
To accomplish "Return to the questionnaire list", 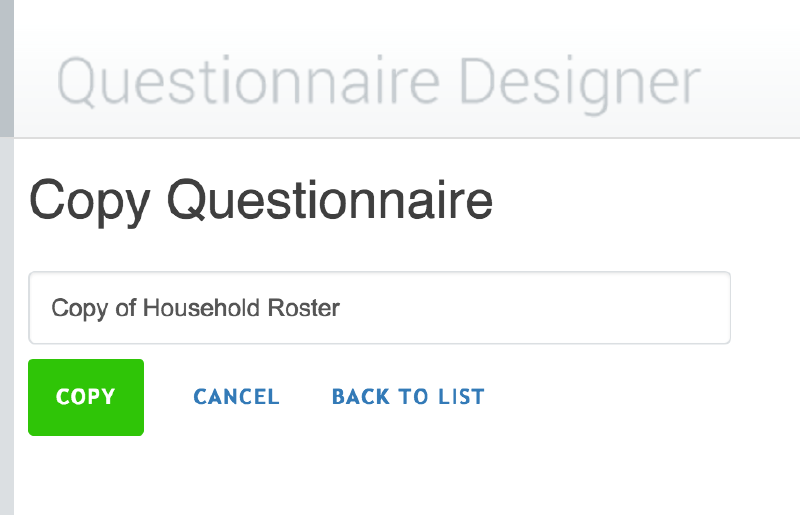I will pos(408,397).
